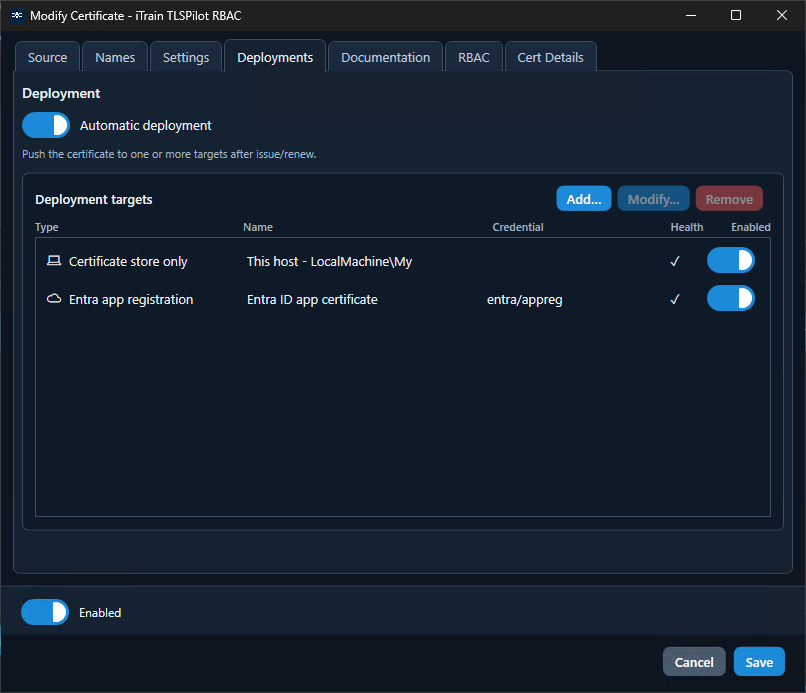Open the Names tab
Screen dimensions: 806x693
pyautogui.click(x=115, y=57)
